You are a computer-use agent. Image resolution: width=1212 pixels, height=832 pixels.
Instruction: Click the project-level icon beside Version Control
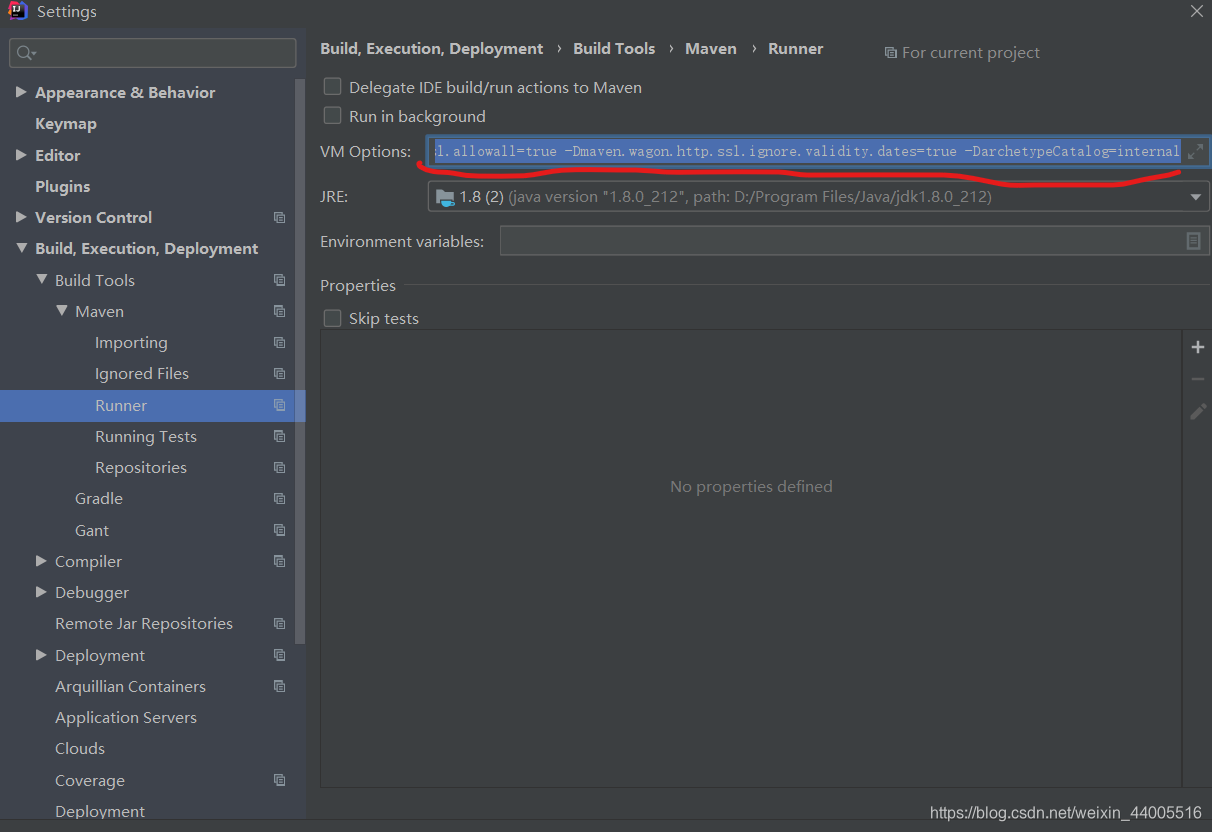[x=279, y=217]
